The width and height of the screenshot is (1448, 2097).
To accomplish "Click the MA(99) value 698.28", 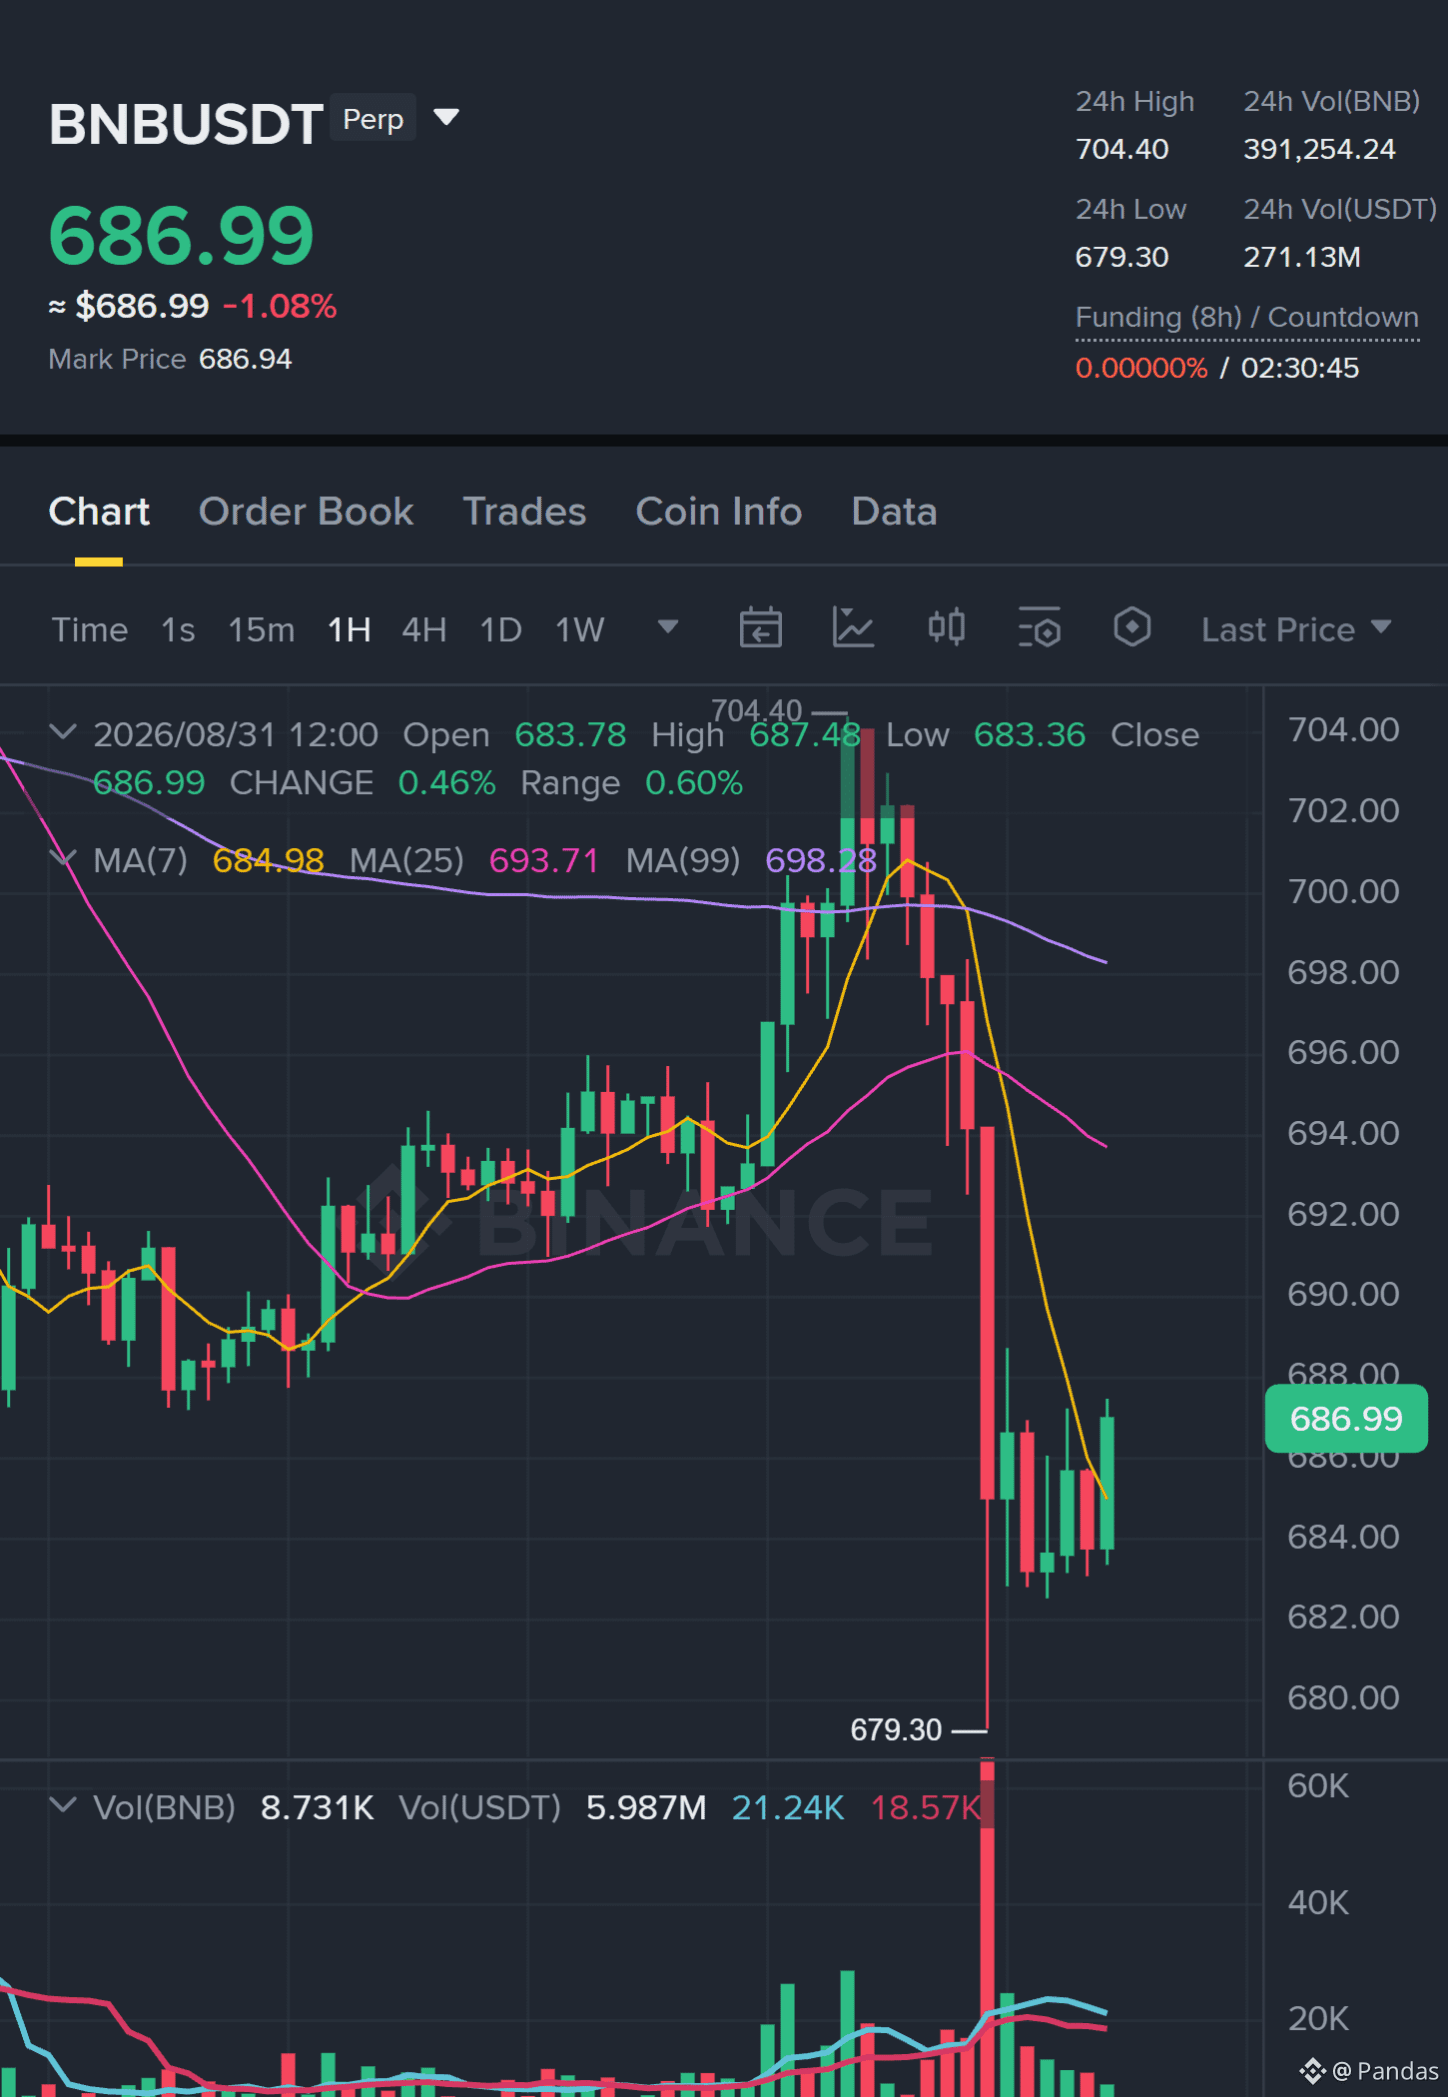I will pyautogui.click(x=821, y=861).
